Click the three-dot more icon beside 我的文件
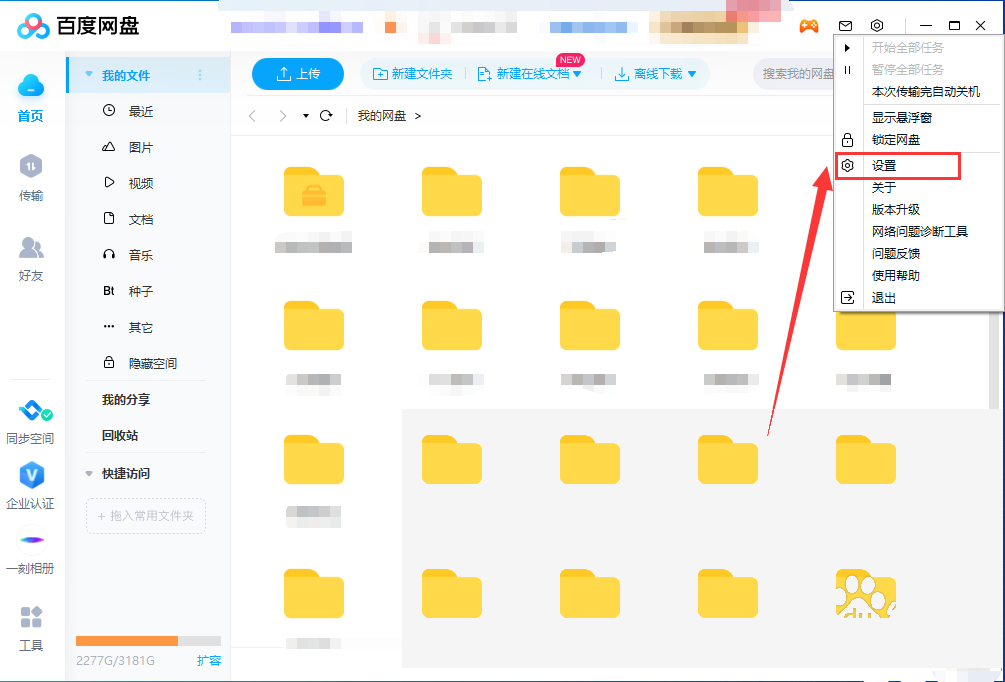The height and width of the screenshot is (682, 1005). point(200,75)
